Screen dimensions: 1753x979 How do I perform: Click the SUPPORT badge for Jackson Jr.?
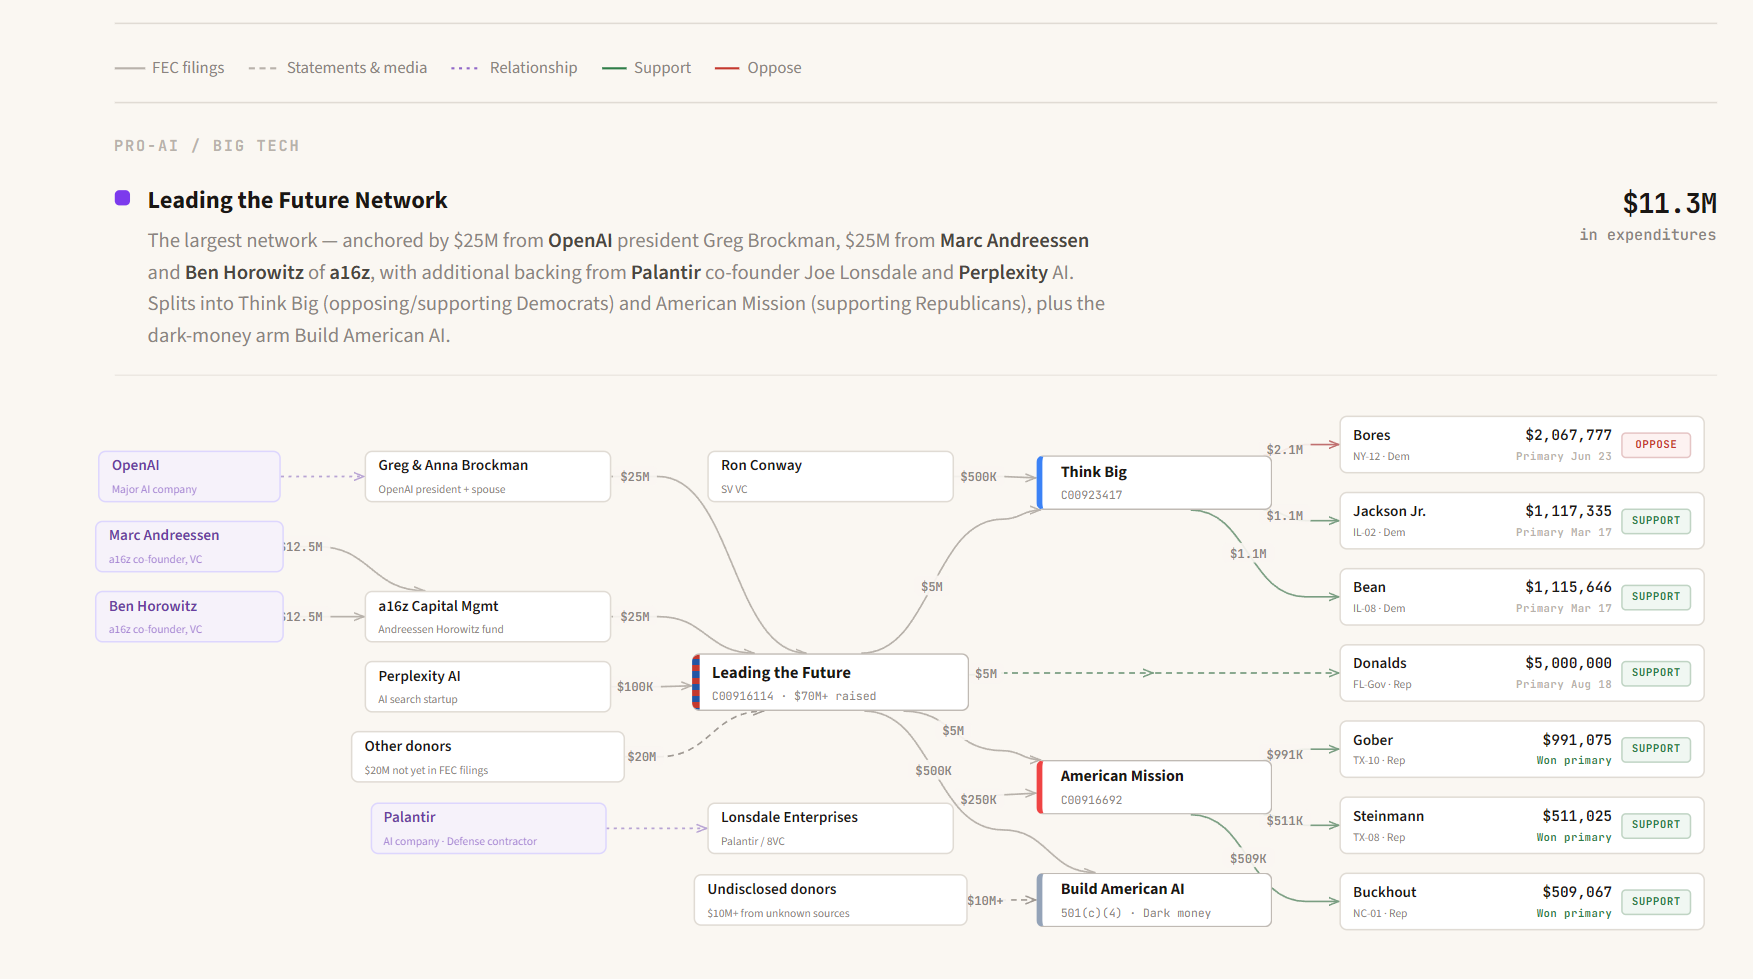(1656, 521)
